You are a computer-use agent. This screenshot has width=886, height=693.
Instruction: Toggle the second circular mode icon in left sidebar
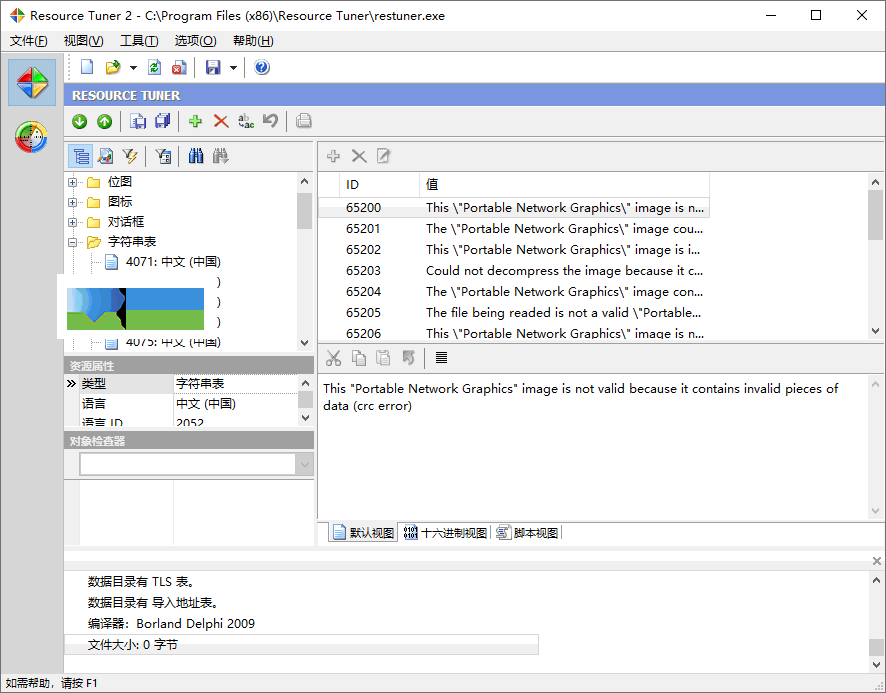coord(32,137)
